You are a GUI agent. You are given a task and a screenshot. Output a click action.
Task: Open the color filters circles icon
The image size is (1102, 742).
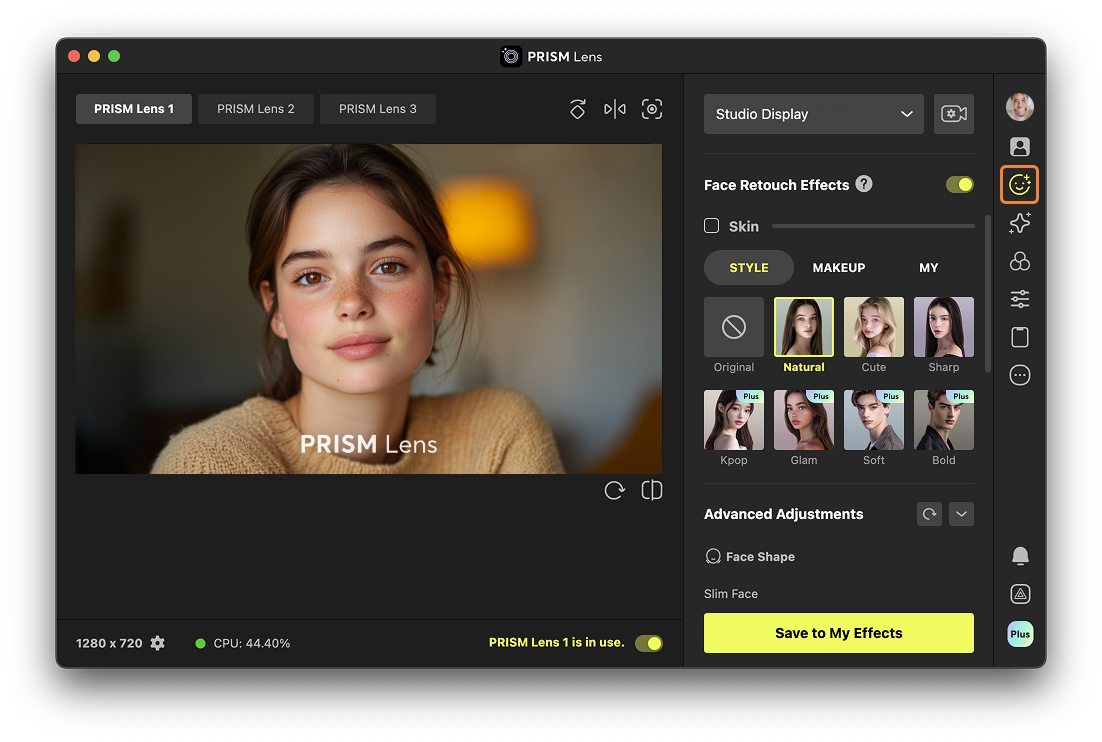point(1020,261)
